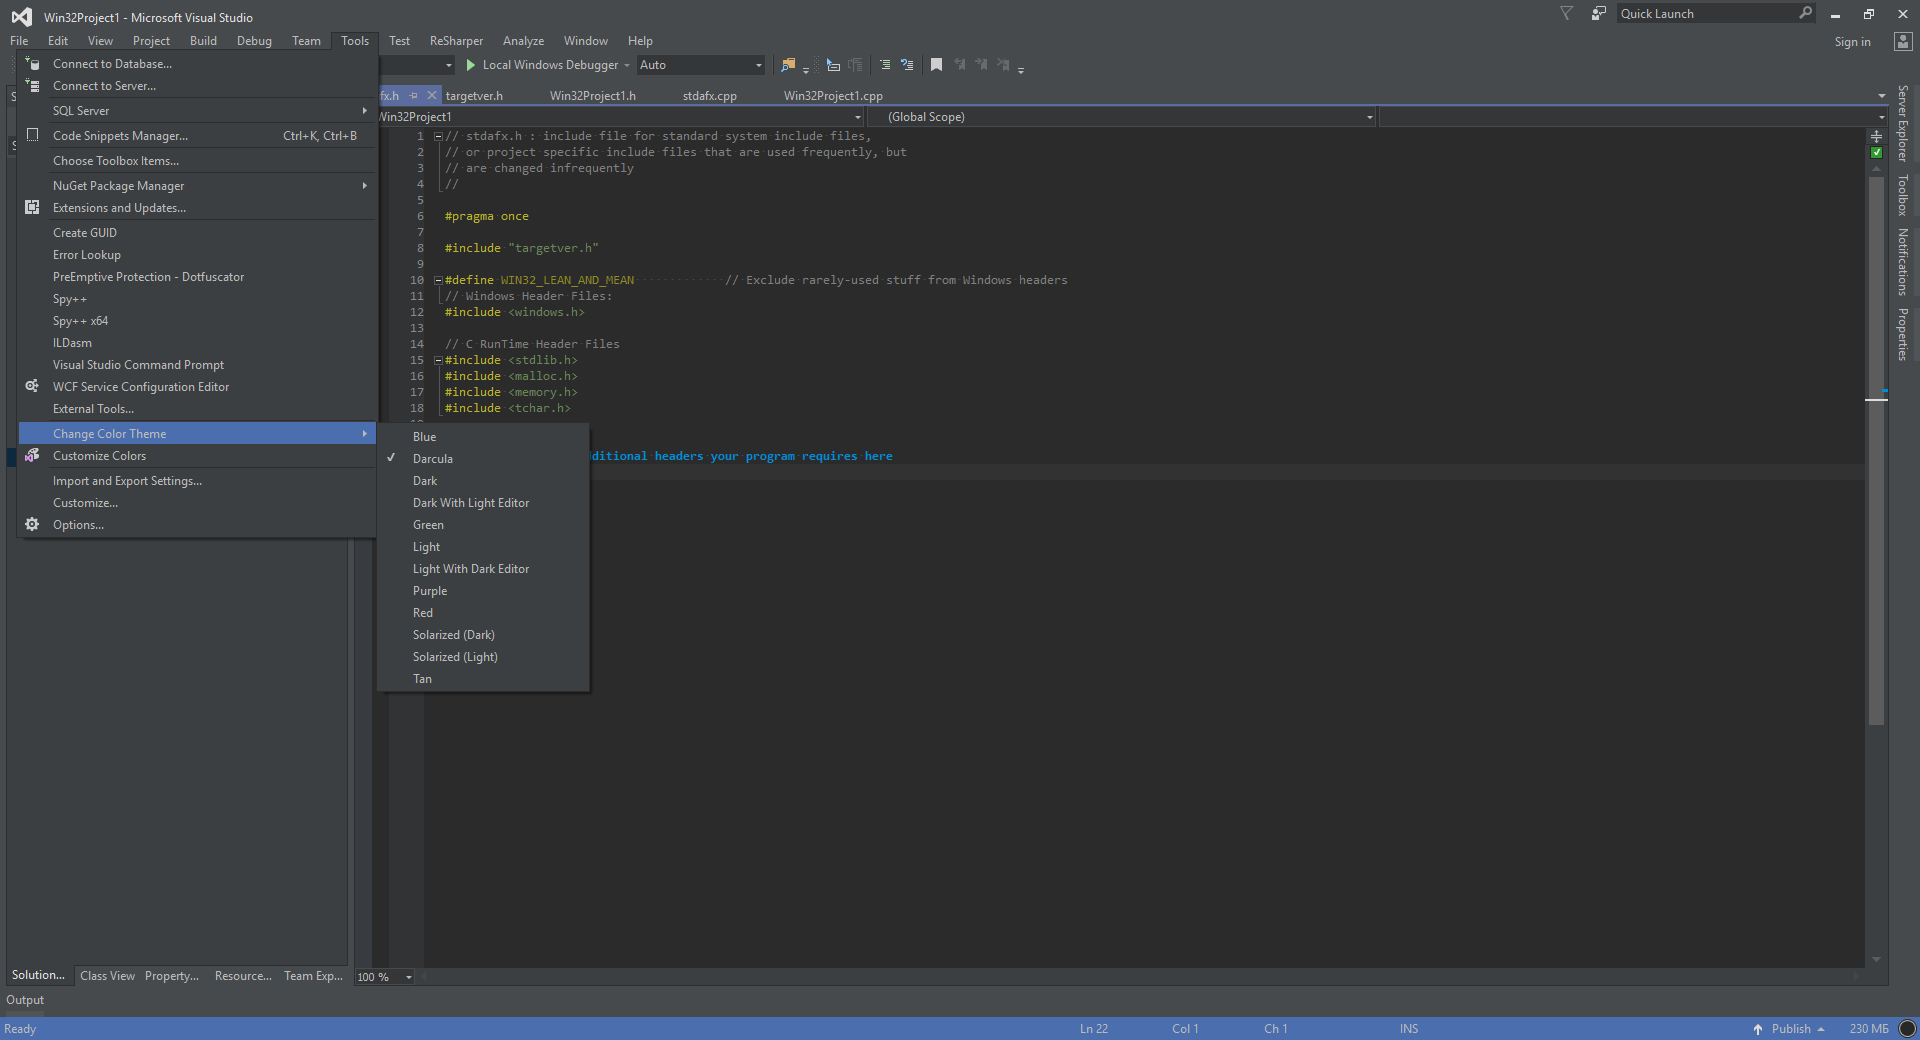Image resolution: width=1920 pixels, height=1040 pixels.
Task: Show the document tab overflow list arrow
Action: pyautogui.click(x=1882, y=96)
